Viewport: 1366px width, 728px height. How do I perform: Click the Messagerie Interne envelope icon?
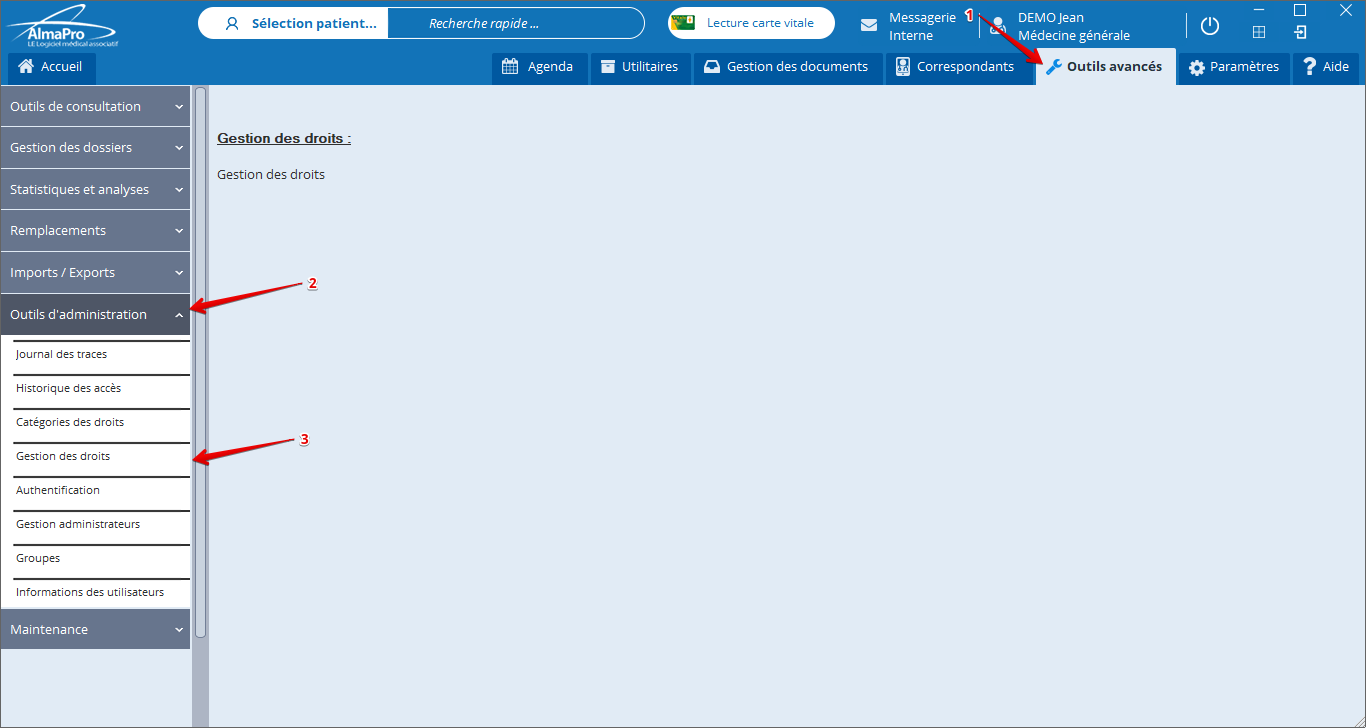click(x=869, y=25)
